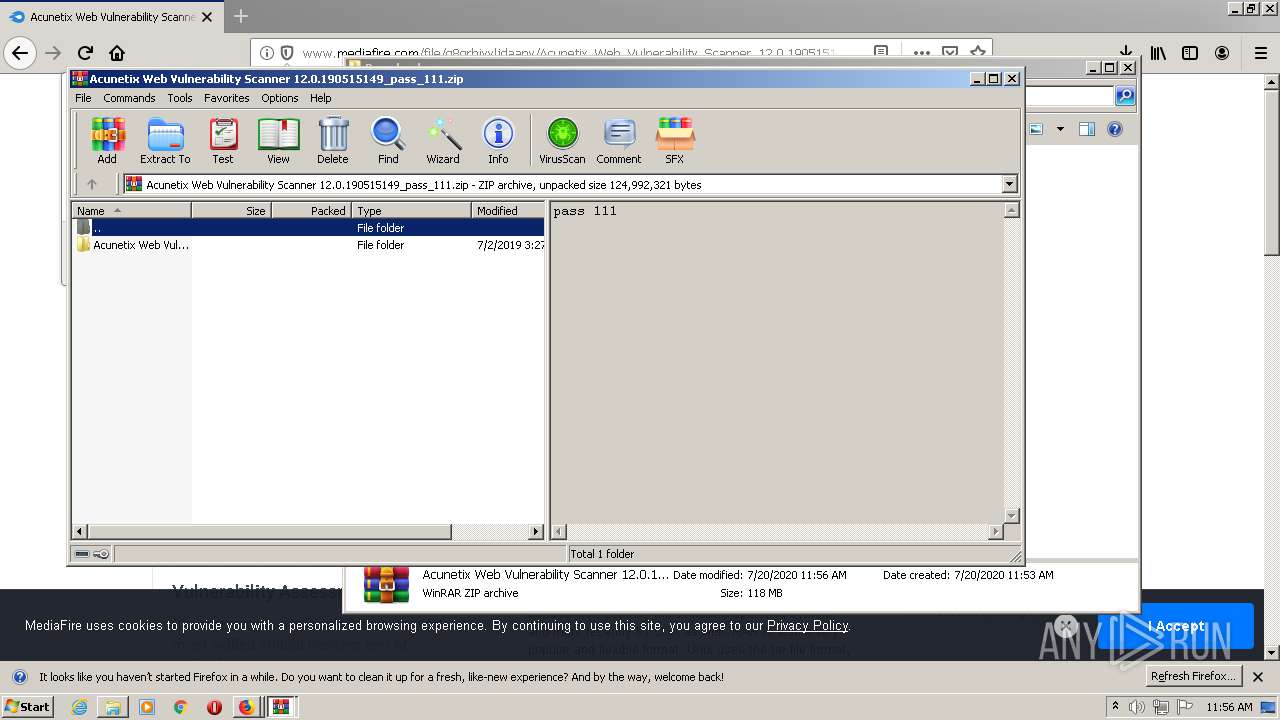Open Windows Start menu
Image resolution: width=1280 pixels, height=720 pixels.
27,707
